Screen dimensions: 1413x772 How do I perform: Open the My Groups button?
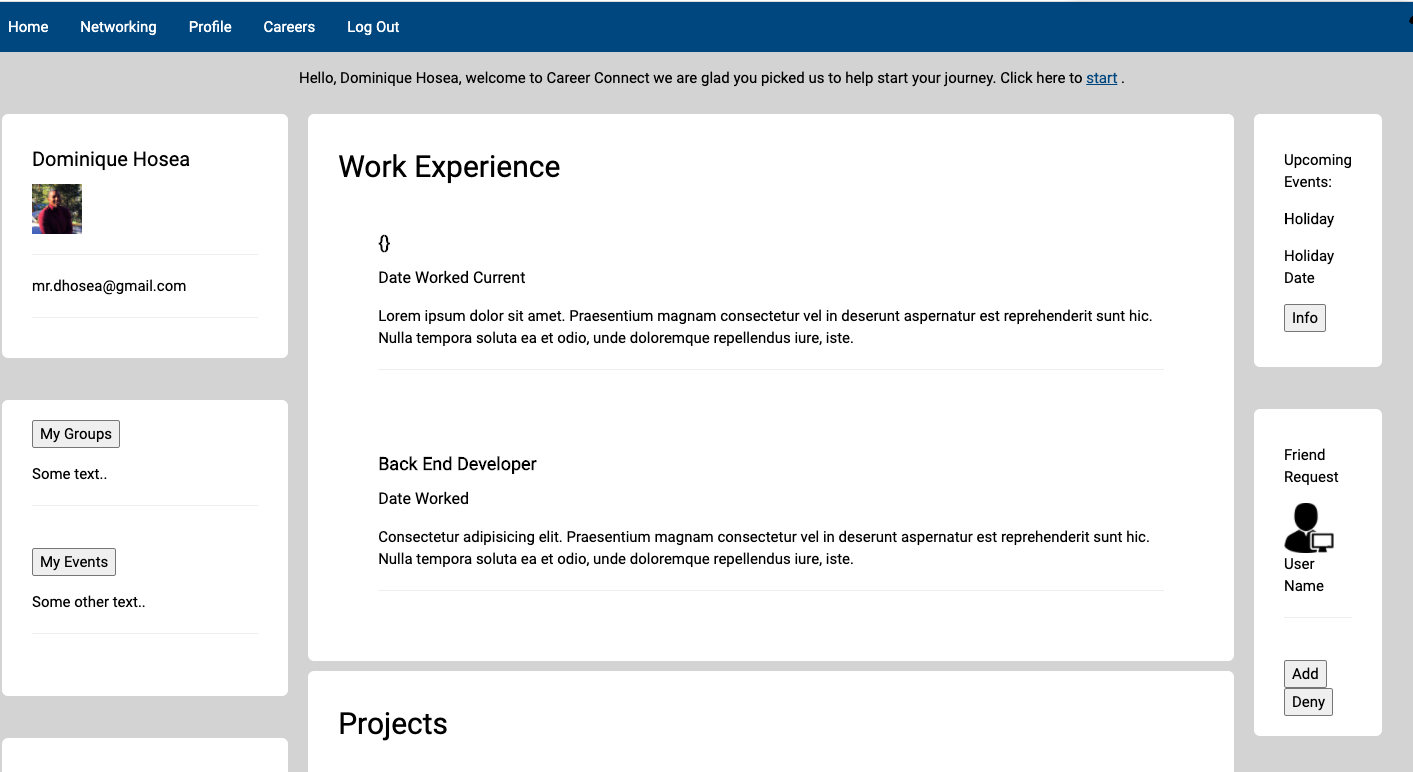pos(76,434)
